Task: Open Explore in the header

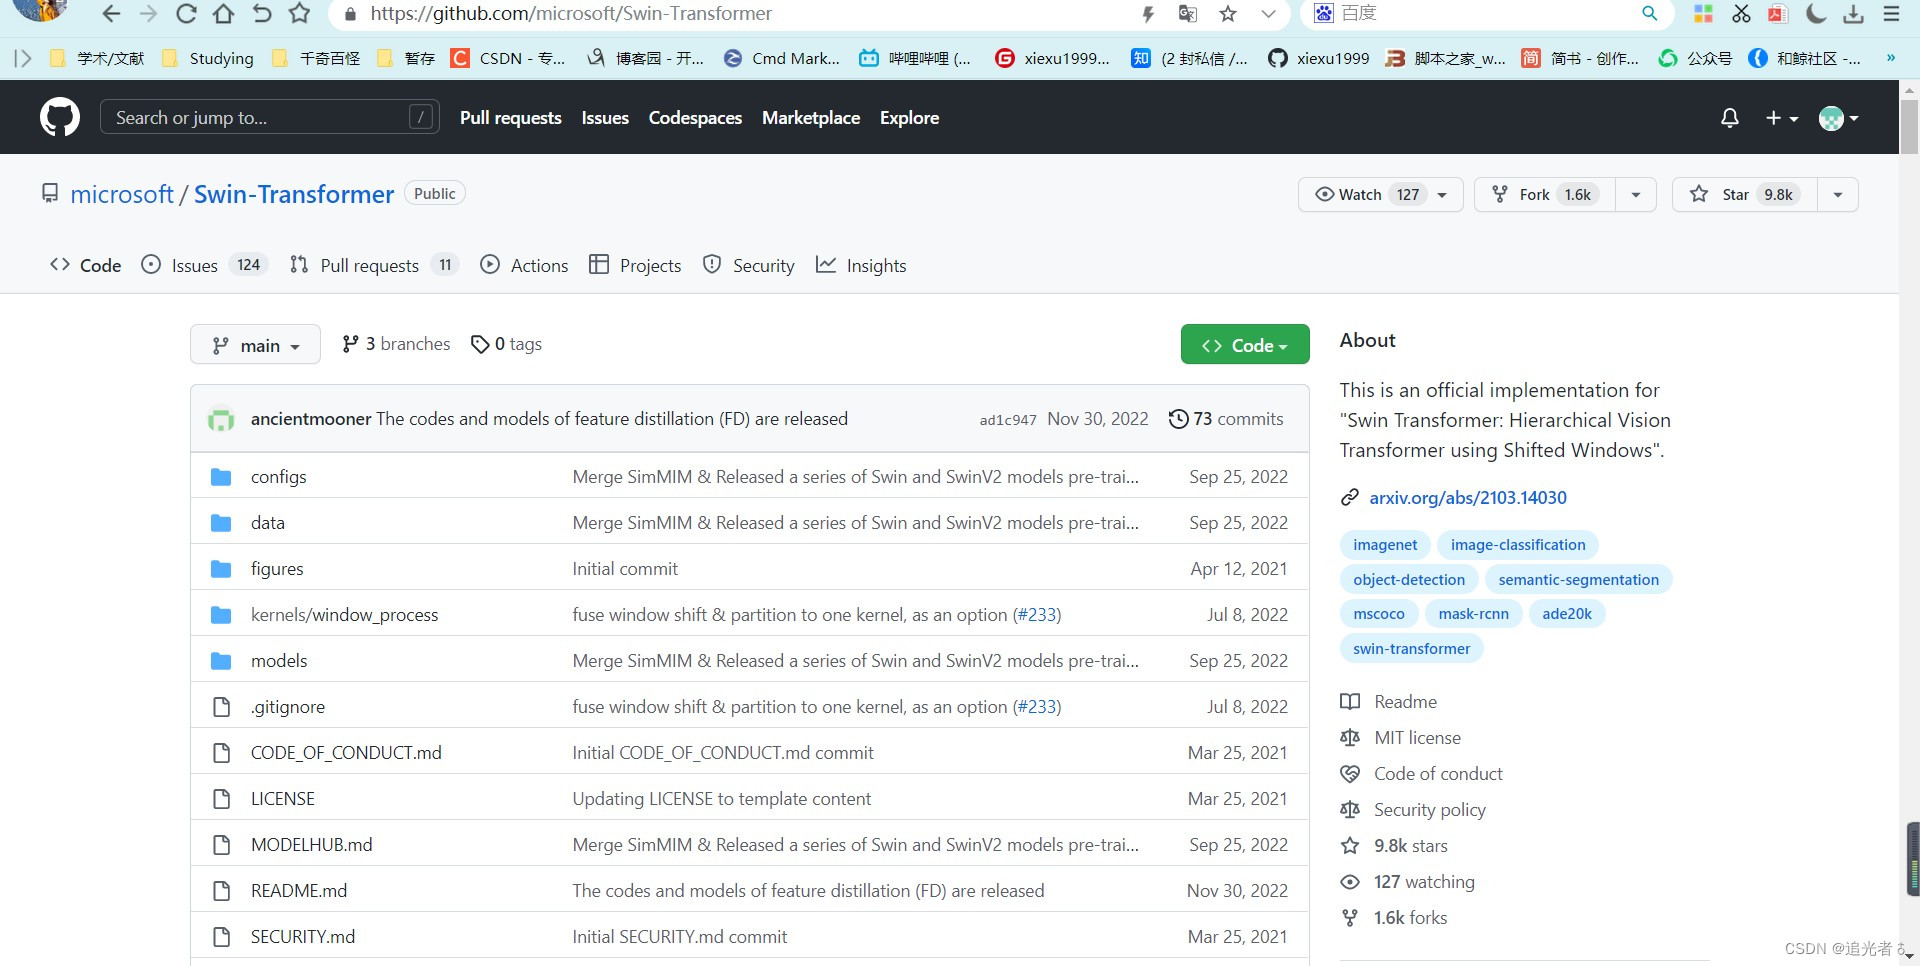Action: [909, 118]
